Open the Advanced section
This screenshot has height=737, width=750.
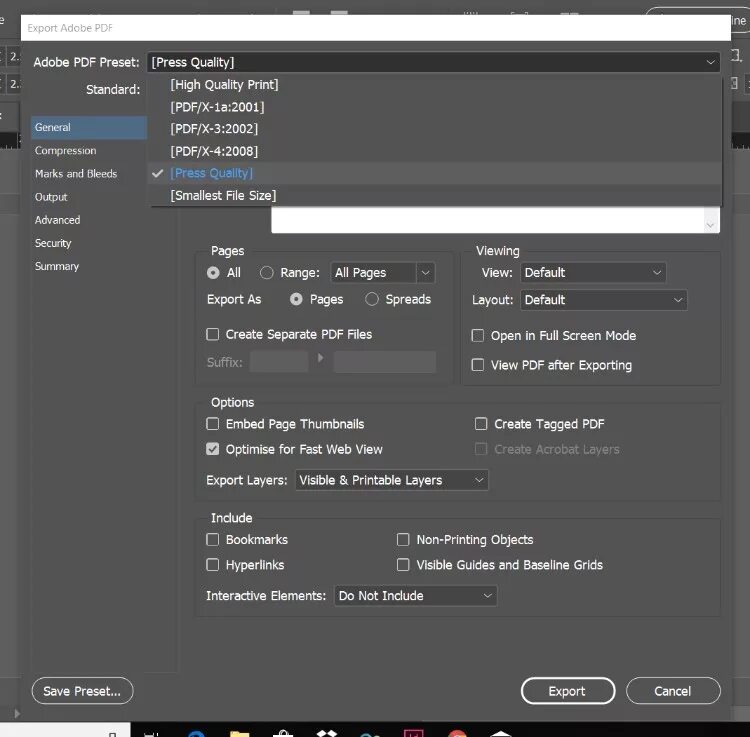click(57, 220)
